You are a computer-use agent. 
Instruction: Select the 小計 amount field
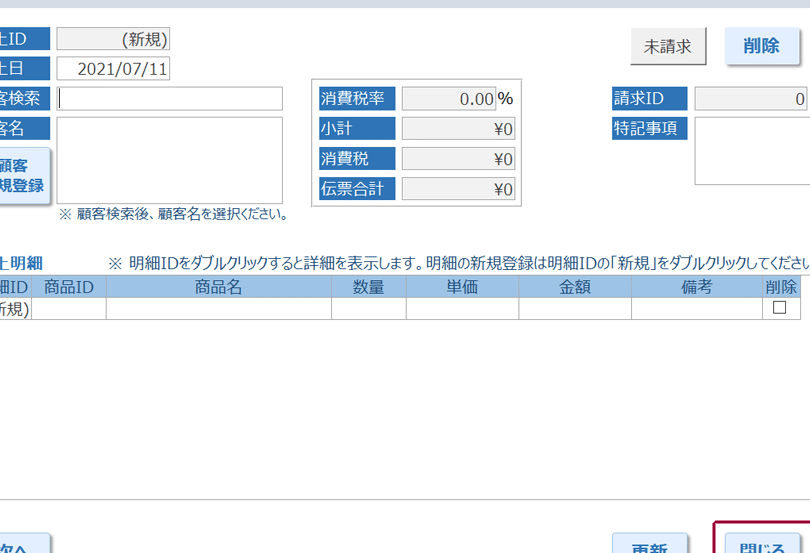coord(458,129)
